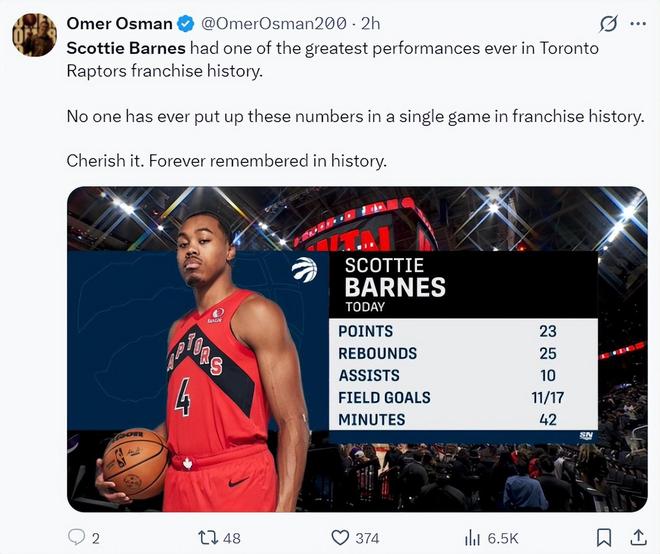Viewport: 660px width, 554px height.
Task: Open the three-dot more options menu
Action: [638, 24]
